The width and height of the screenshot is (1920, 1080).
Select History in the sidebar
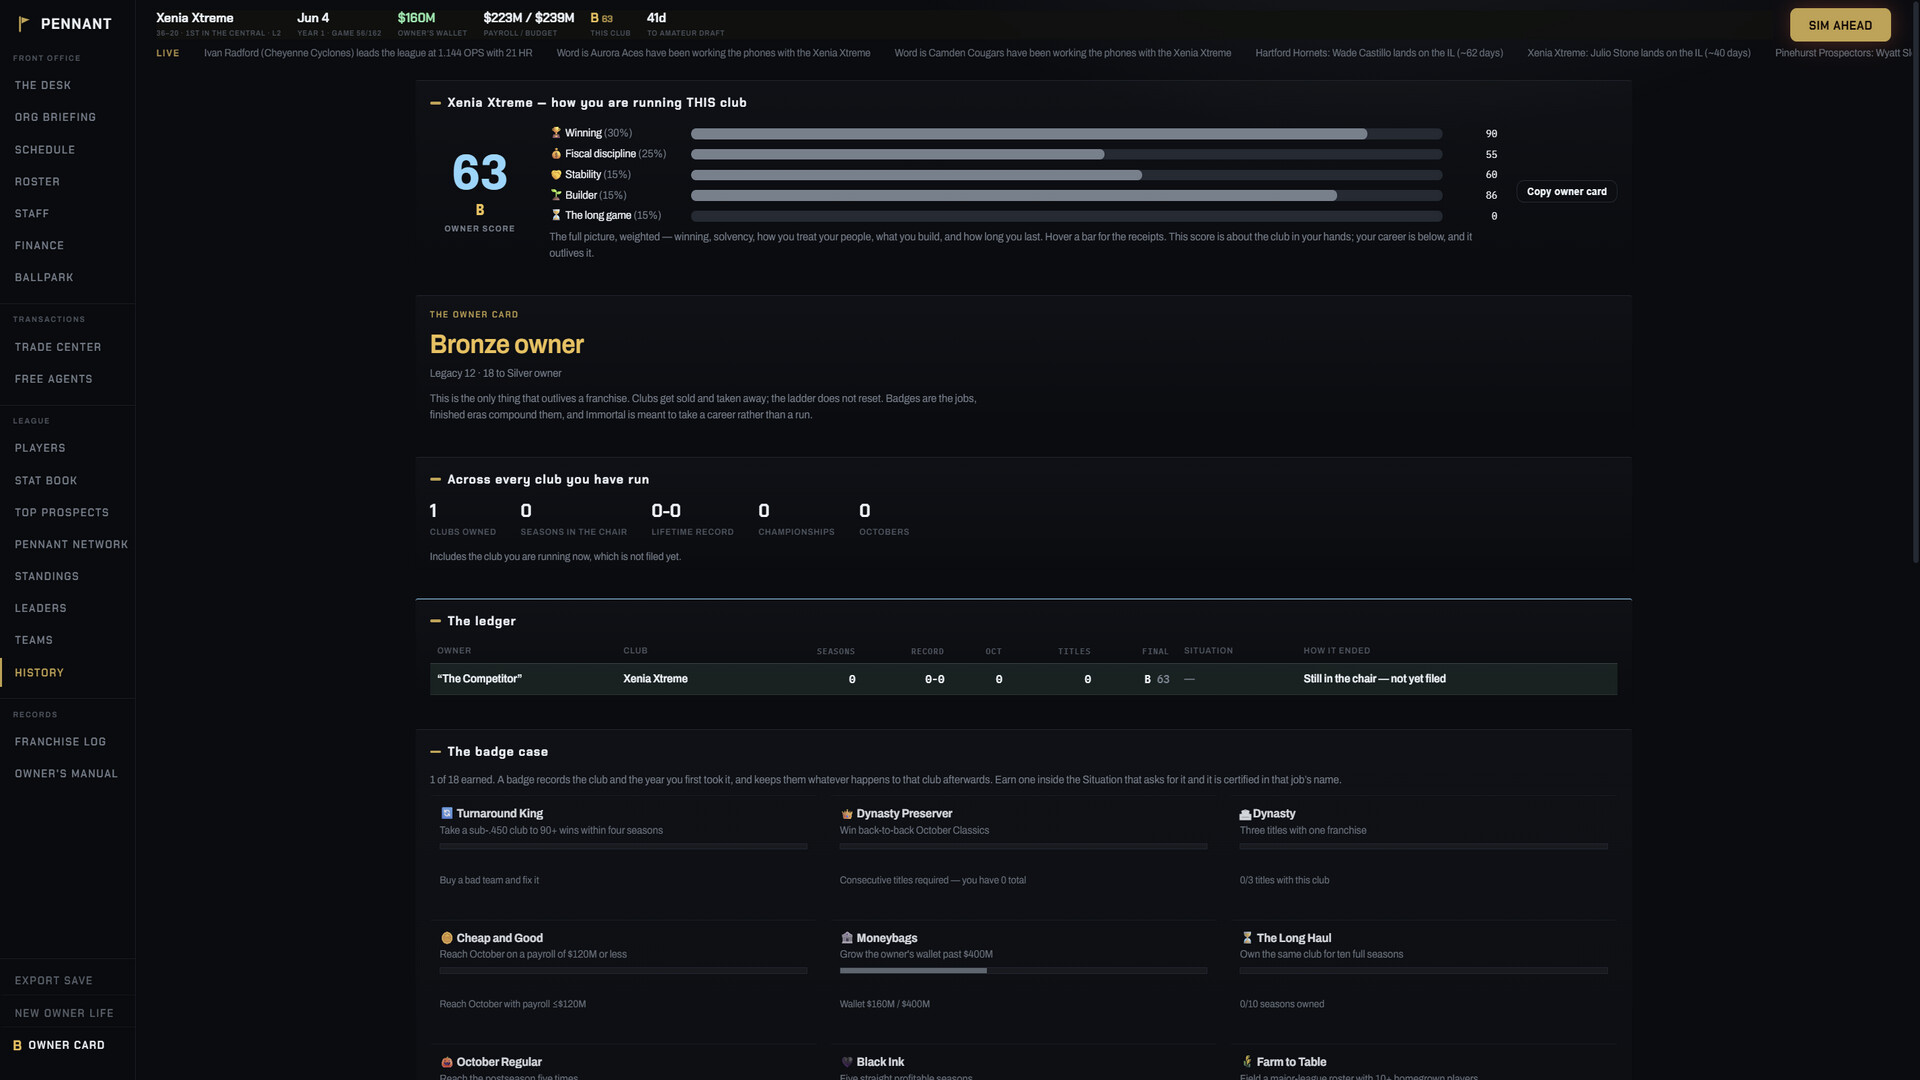[x=67, y=673]
